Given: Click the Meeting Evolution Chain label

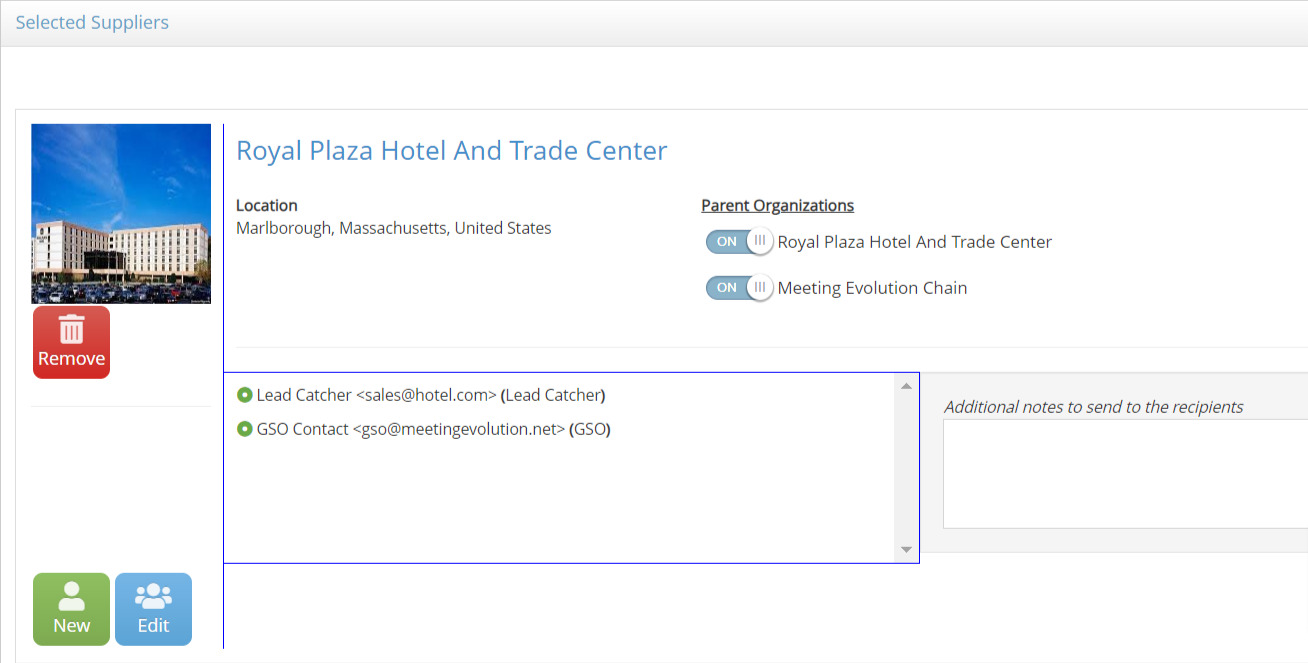Looking at the screenshot, I should tap(872, 288).
